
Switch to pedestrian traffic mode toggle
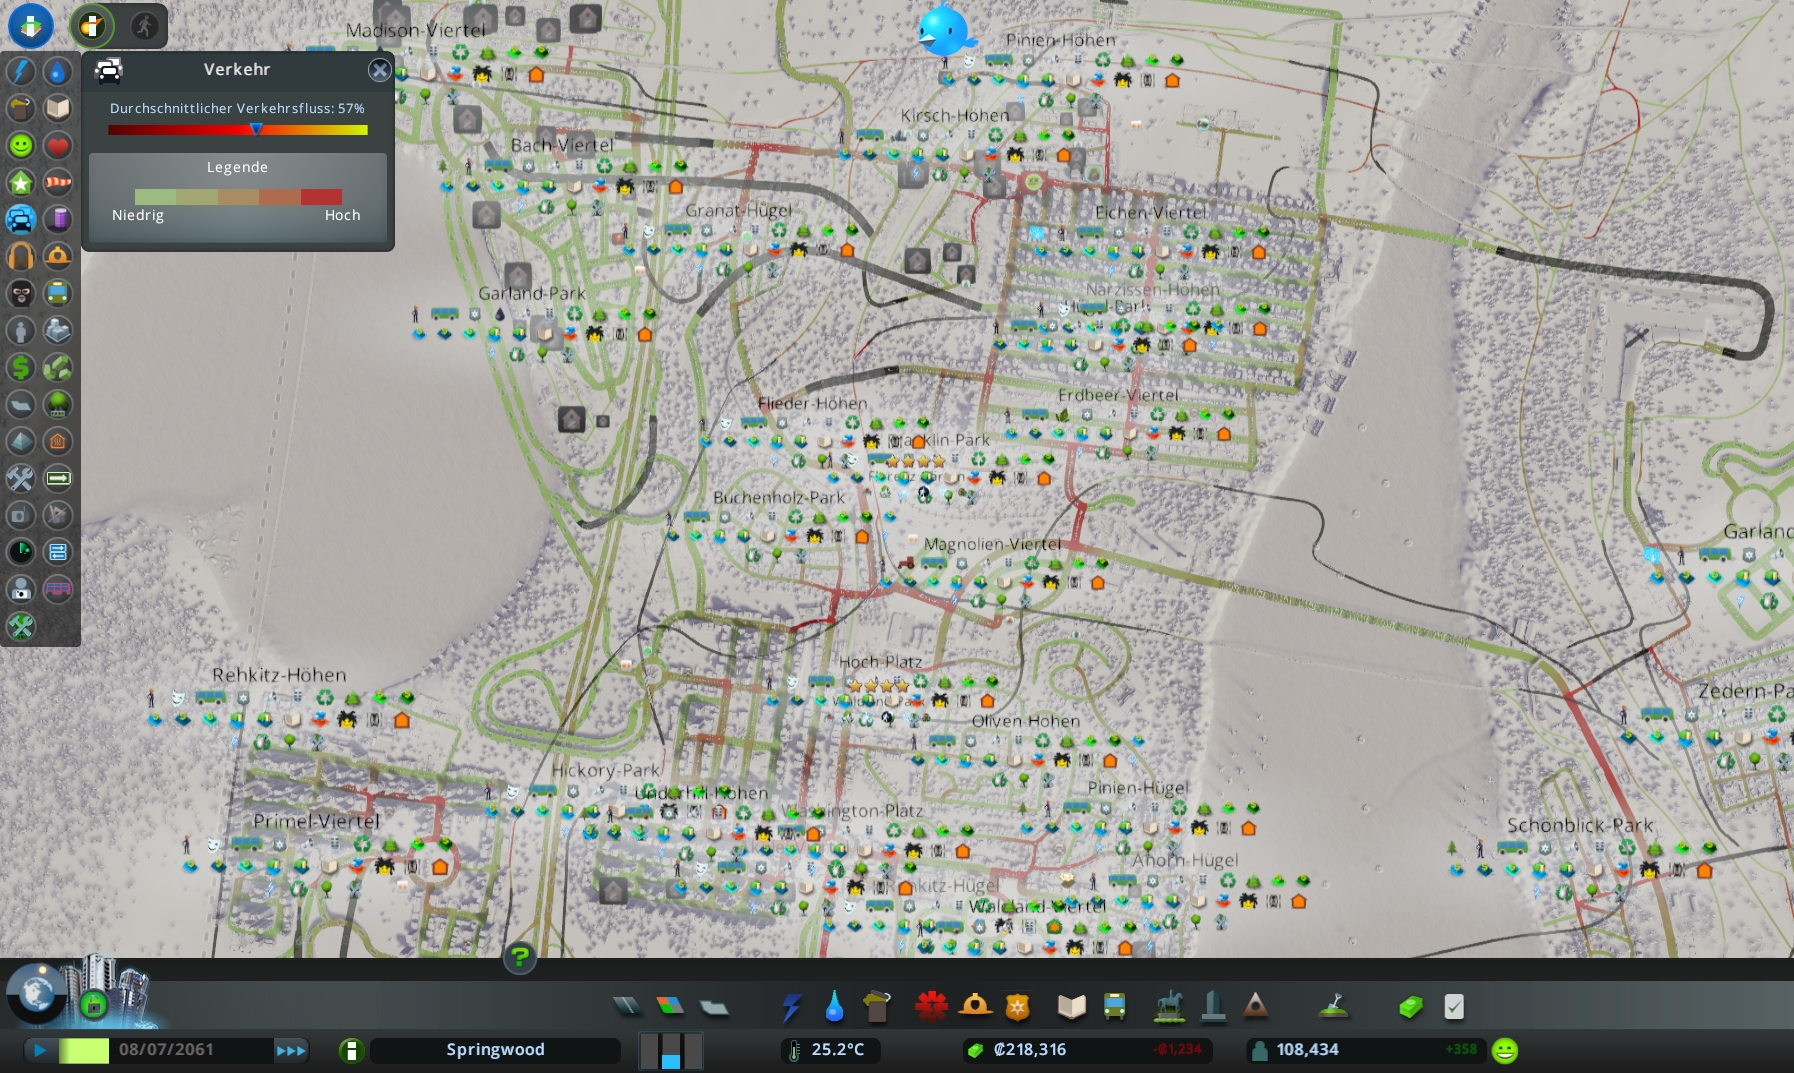tap(145, 26)
